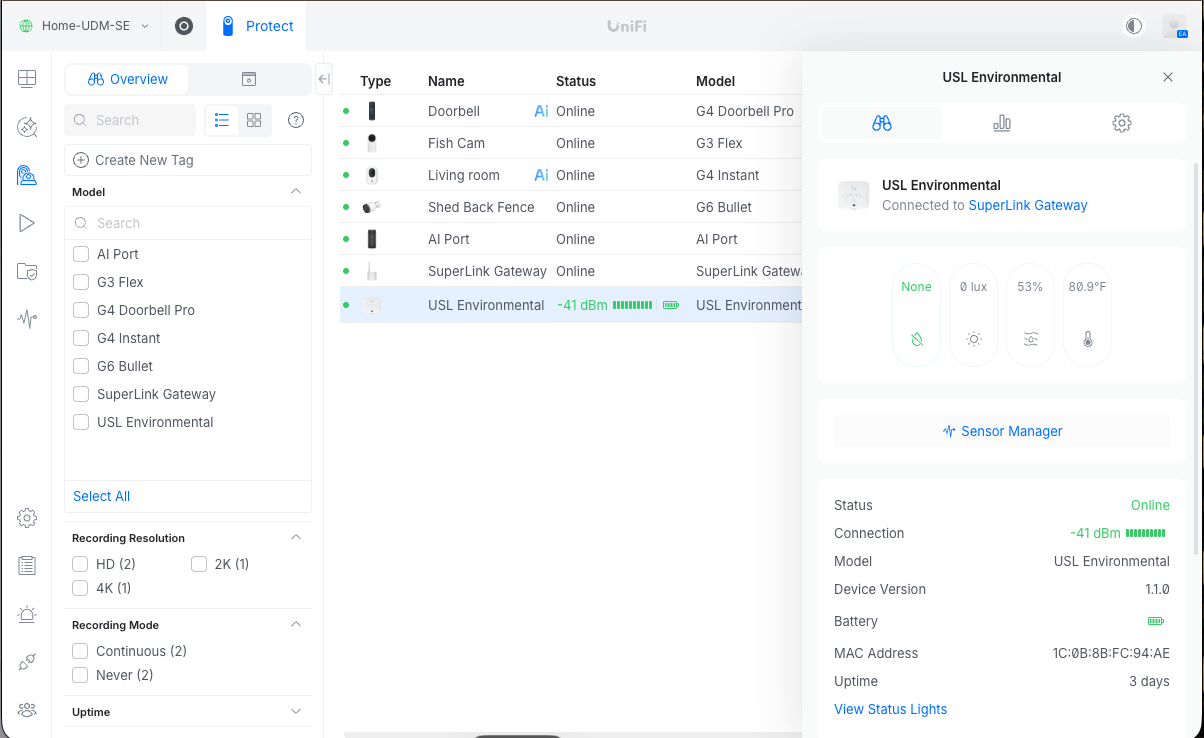1204x738 pixels.
Task: Open Playback in left navigation sidebar
Action: pos(27,223)
